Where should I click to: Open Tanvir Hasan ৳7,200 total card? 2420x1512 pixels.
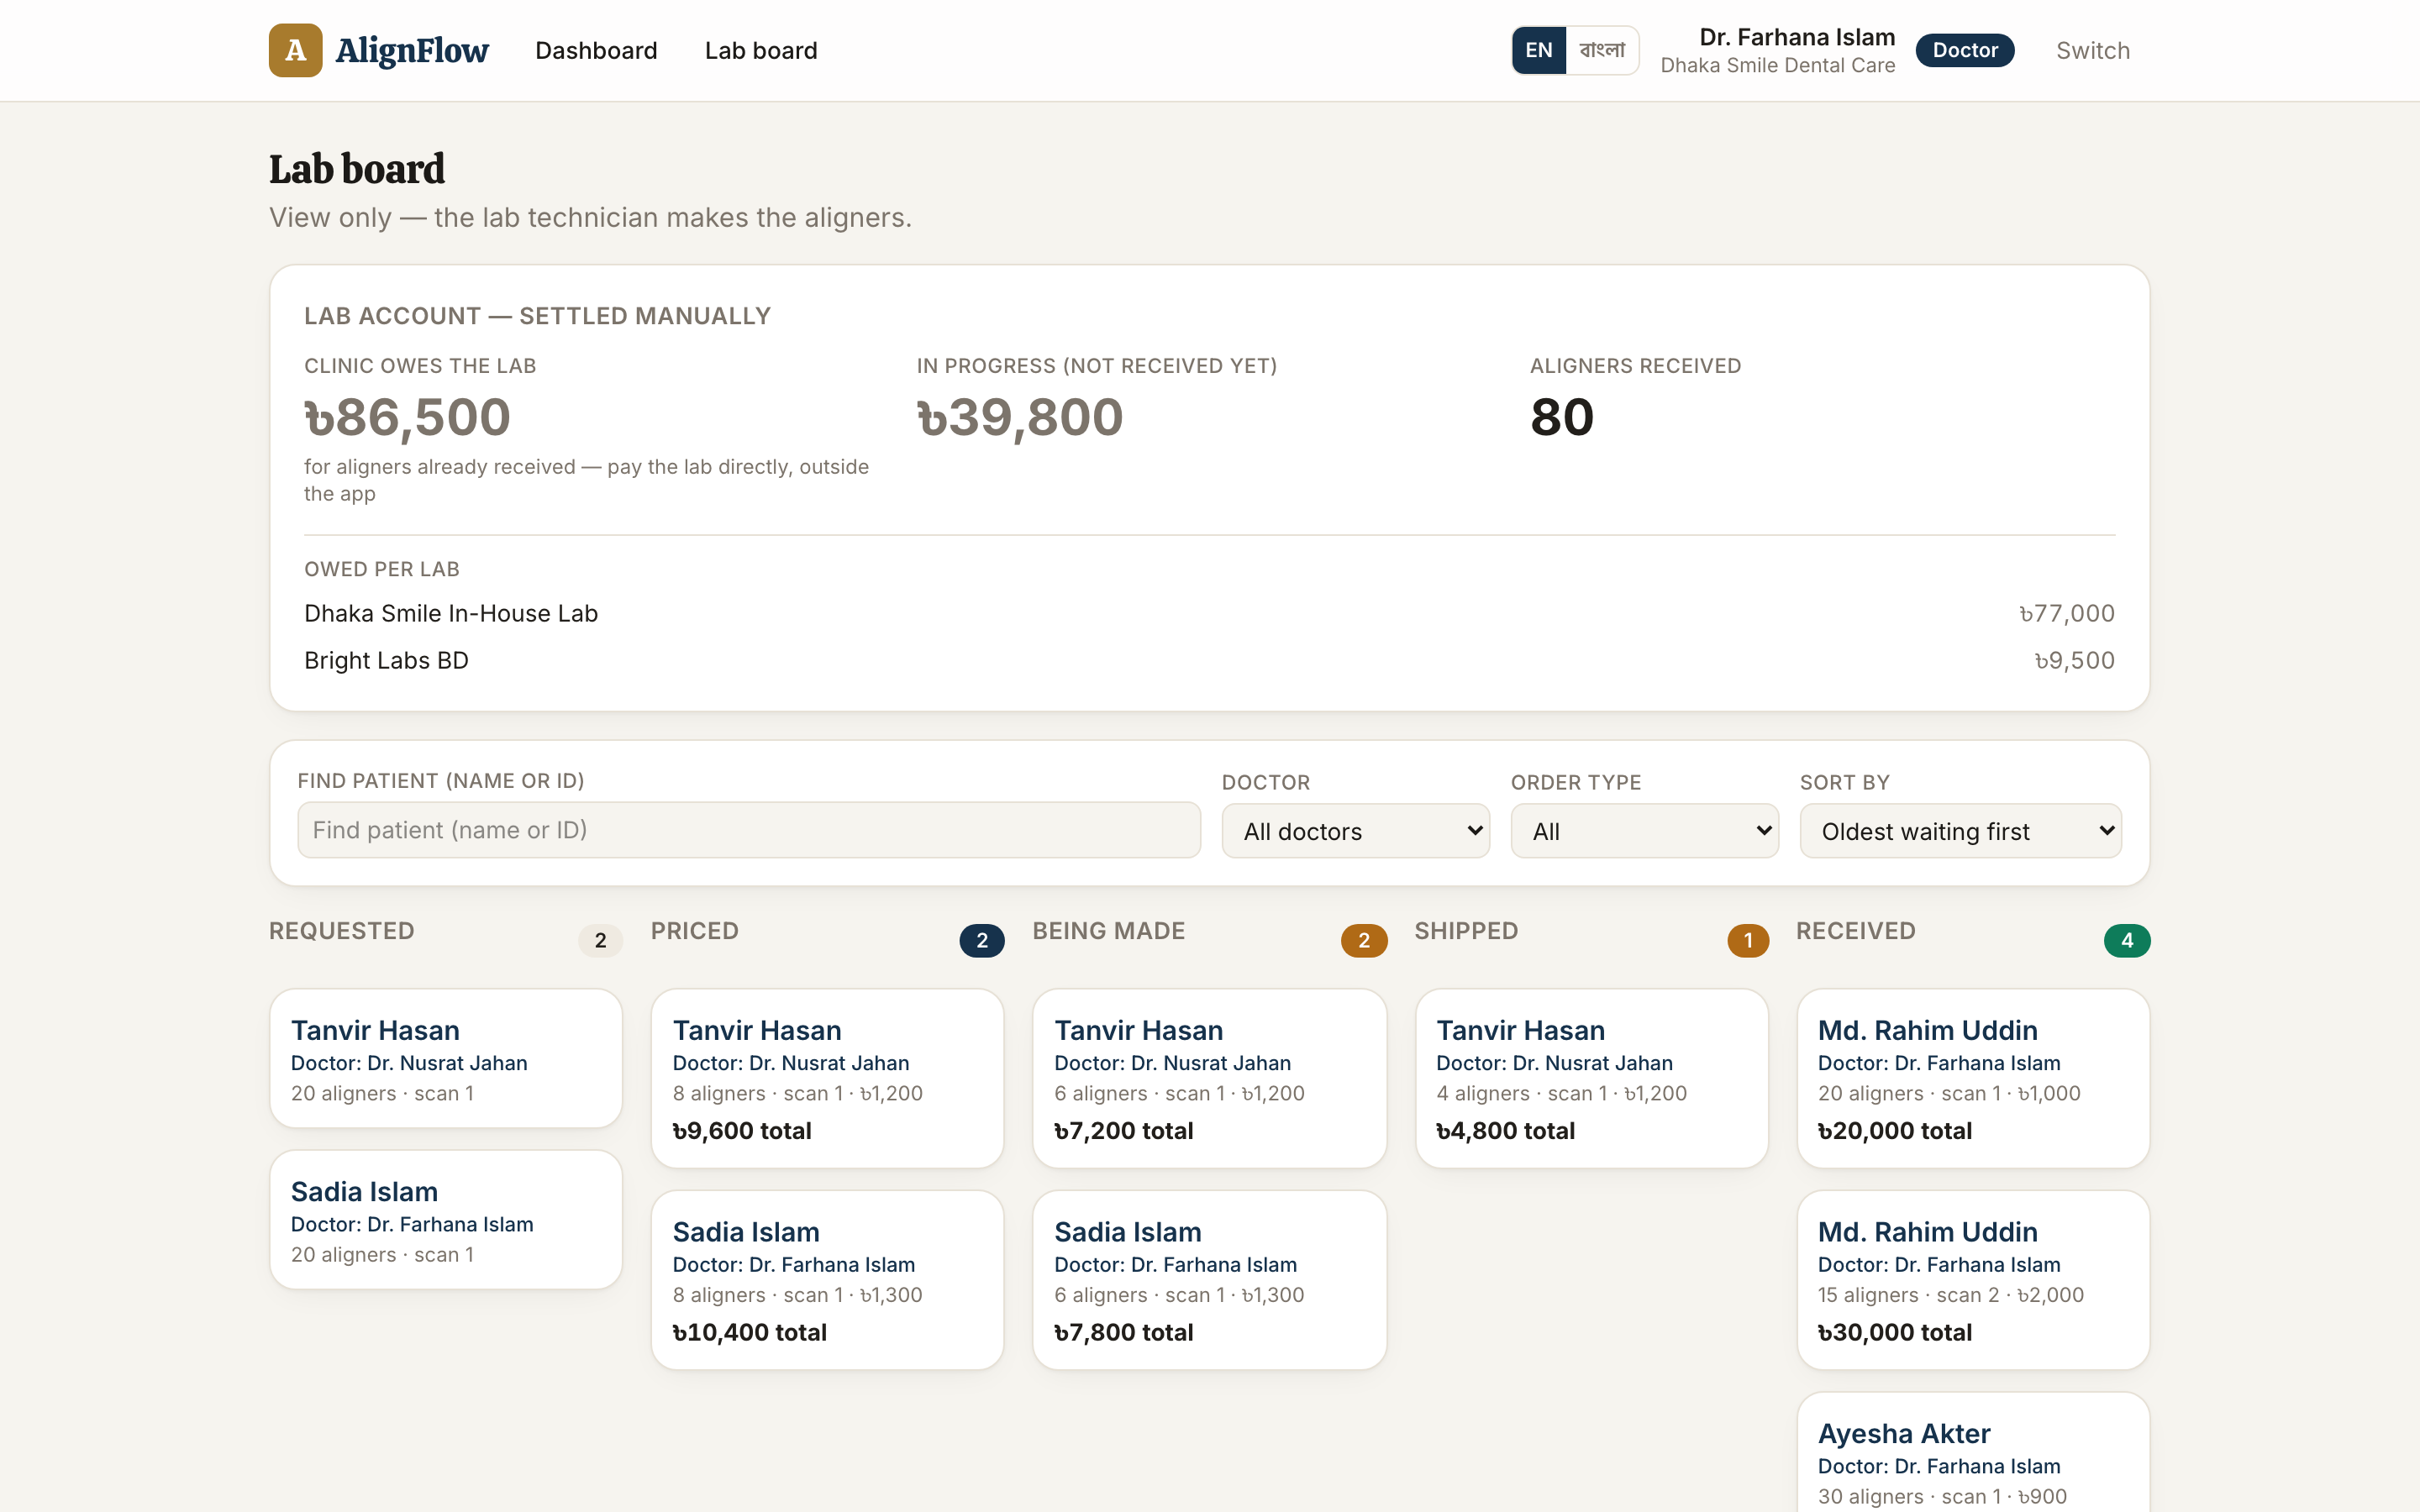[1209, 1079]
